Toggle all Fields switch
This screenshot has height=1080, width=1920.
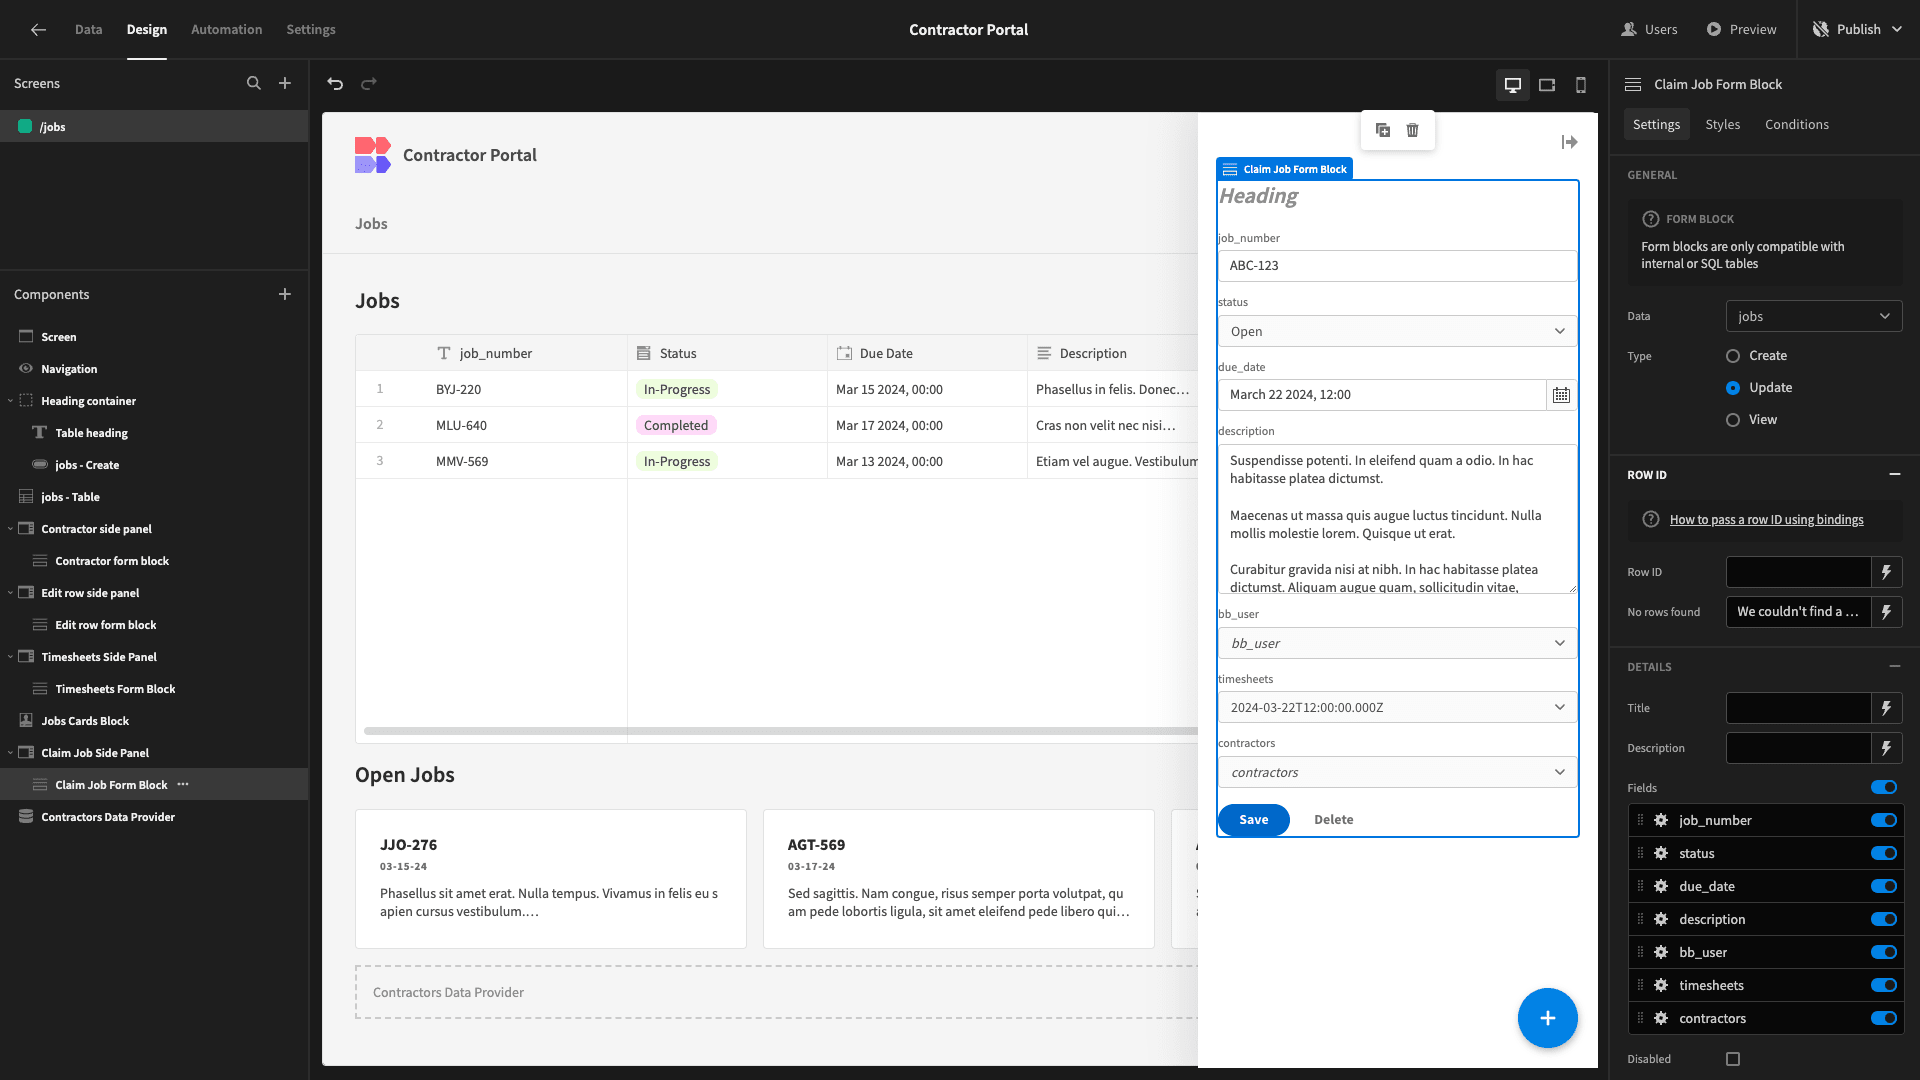[x=1884, y=788]
